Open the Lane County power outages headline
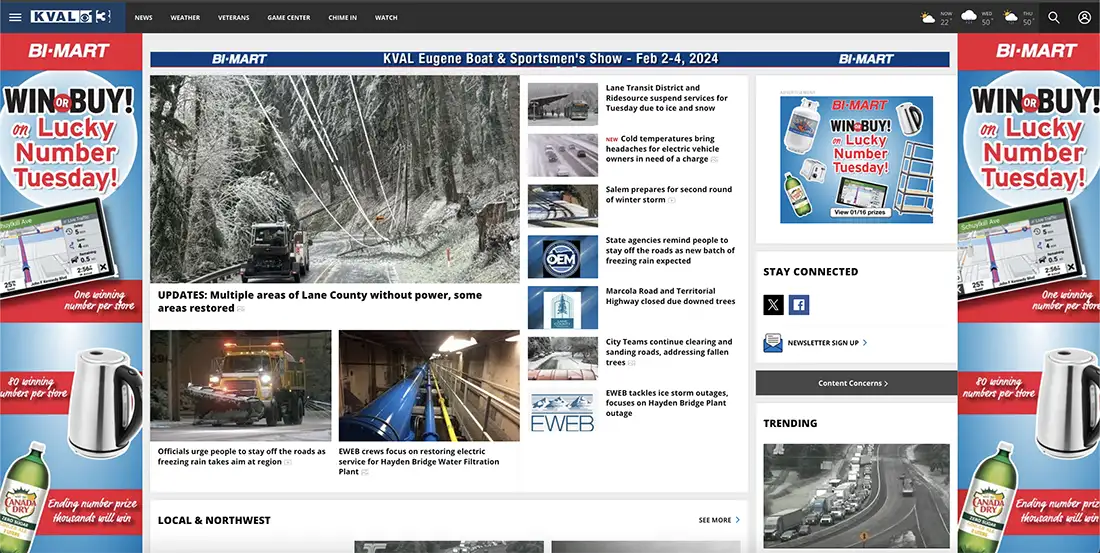1100x553 pixels. point(320,302)
